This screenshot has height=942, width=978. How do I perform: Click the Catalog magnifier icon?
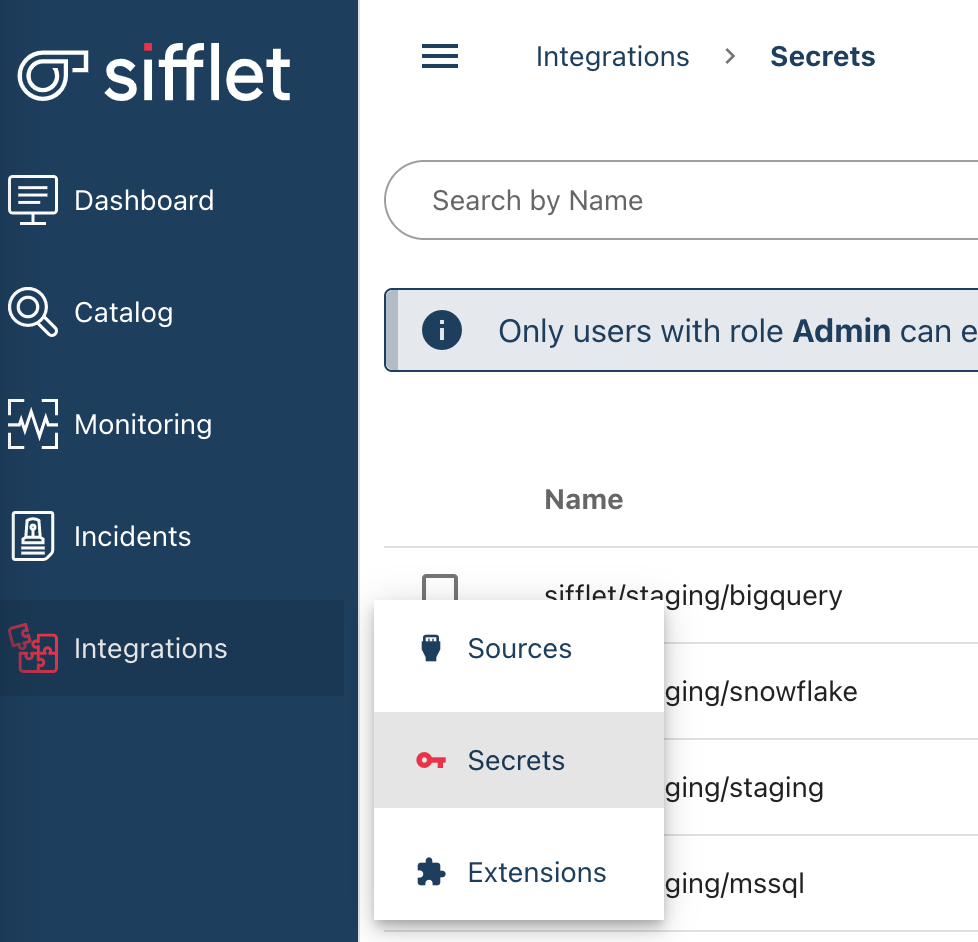tap(33, 312)
